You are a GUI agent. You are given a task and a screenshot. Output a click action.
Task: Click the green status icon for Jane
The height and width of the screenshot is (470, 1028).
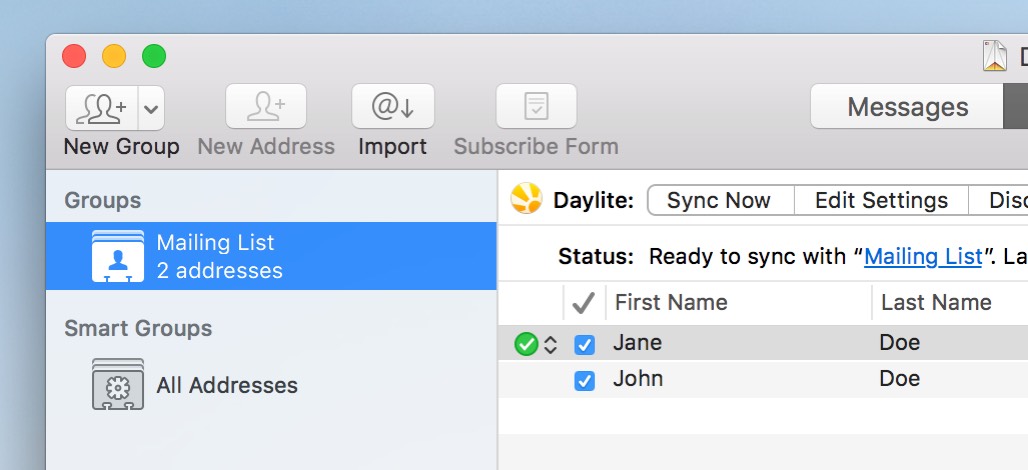(526, 344)
